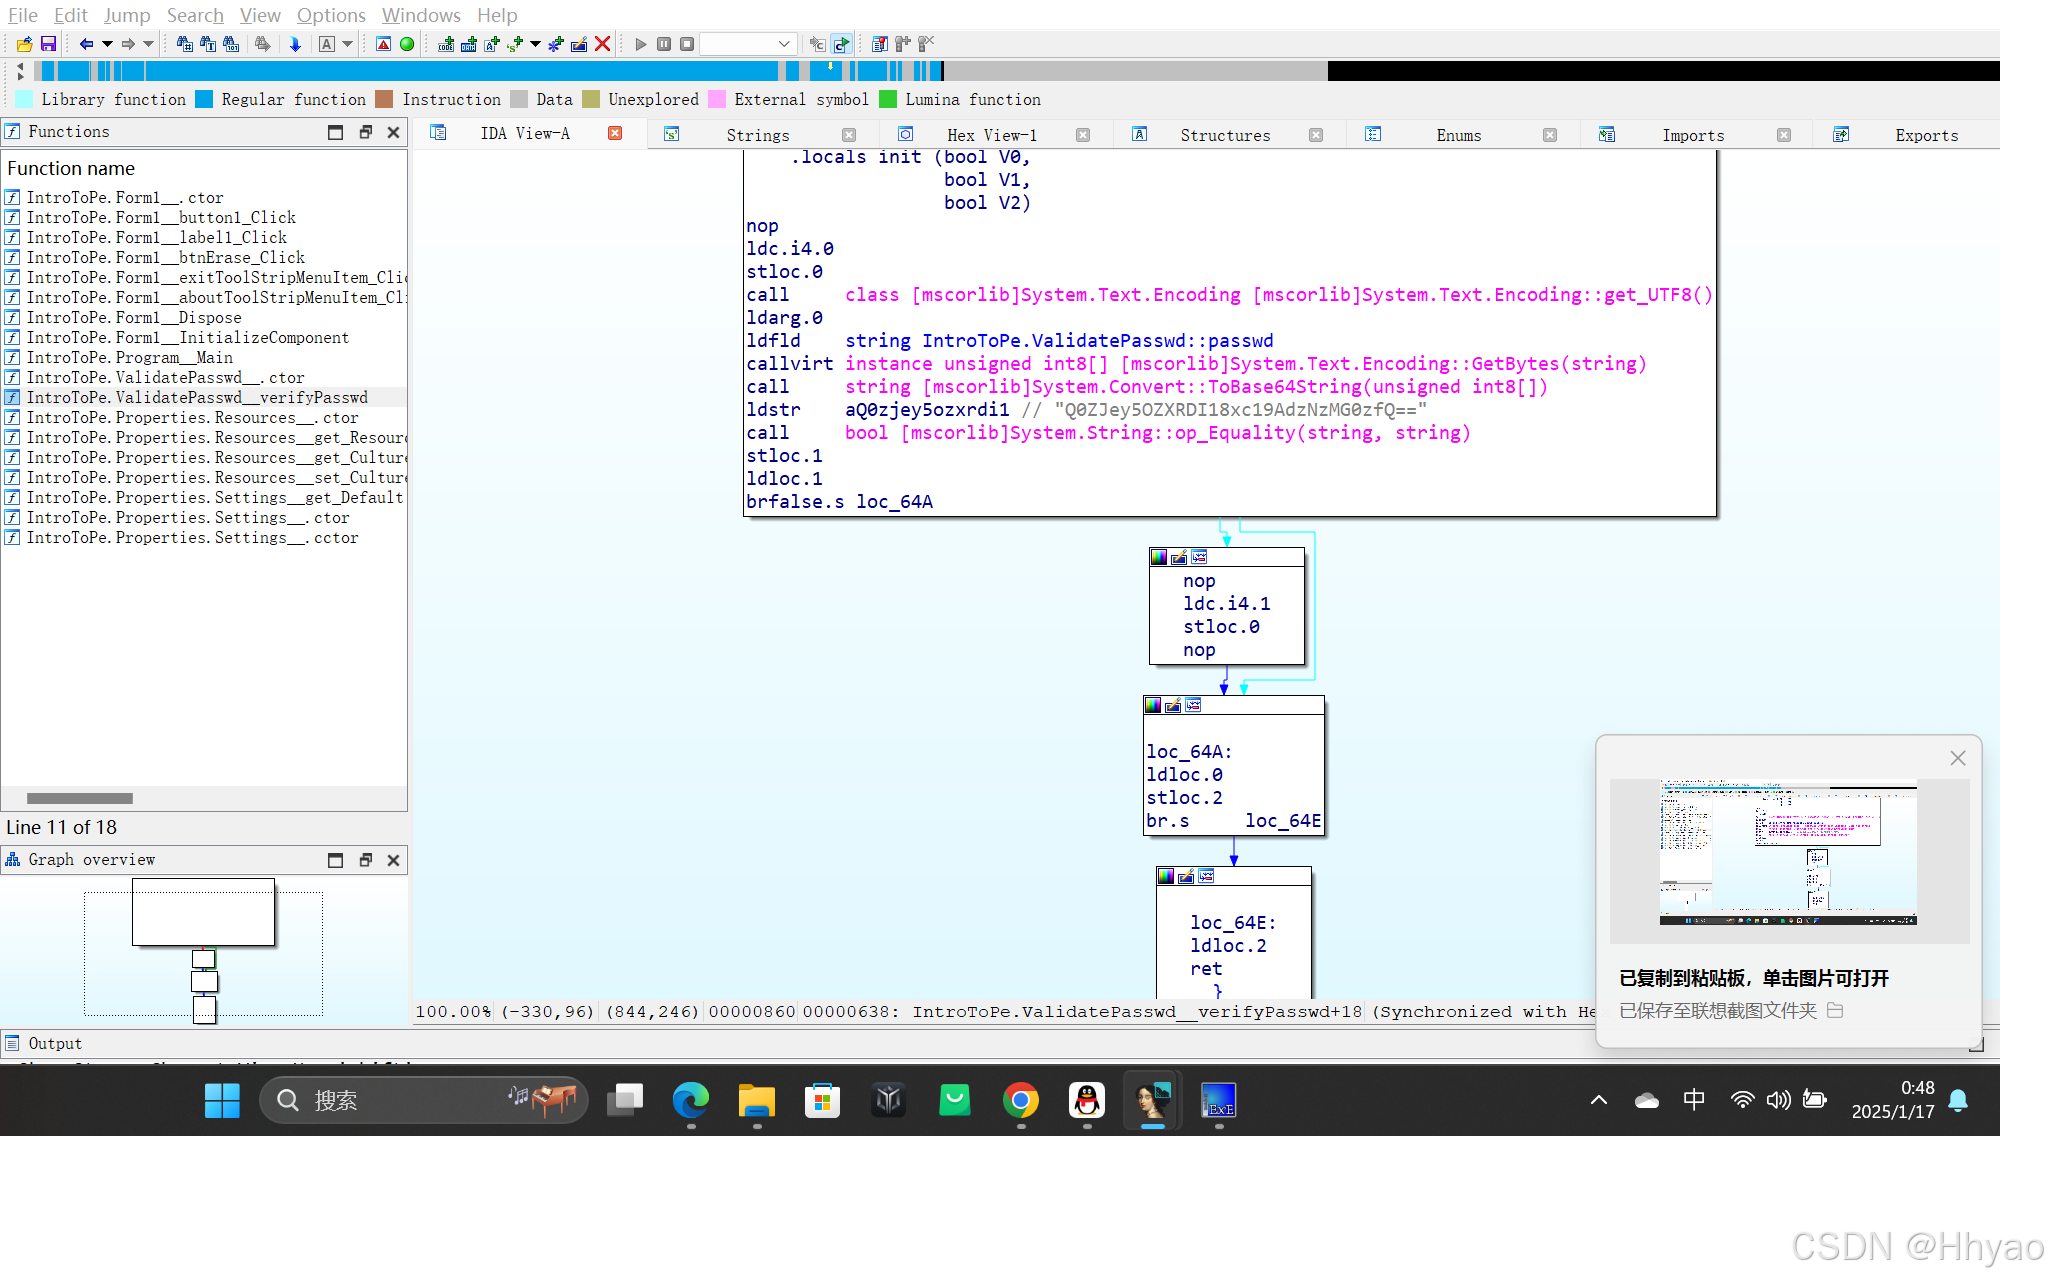Switch to the Strings tab
Screen dimensions: 2049x1281
[x=757, y=135]
